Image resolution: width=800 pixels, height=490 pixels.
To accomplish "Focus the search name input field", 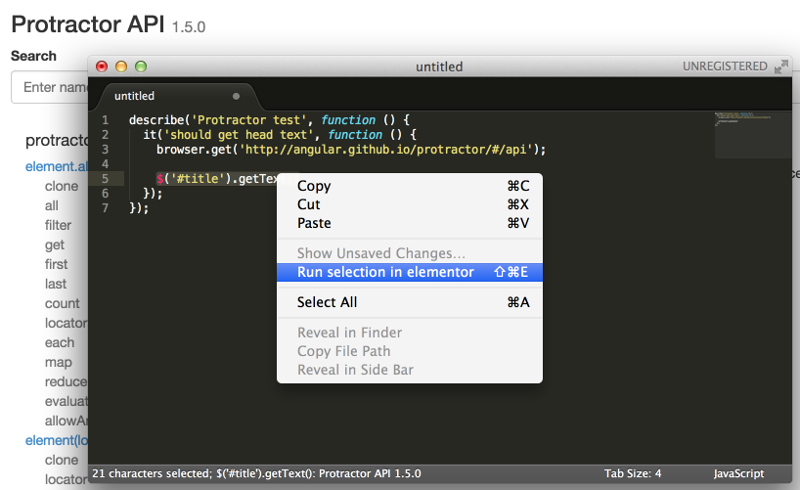I will pos(50,87).
